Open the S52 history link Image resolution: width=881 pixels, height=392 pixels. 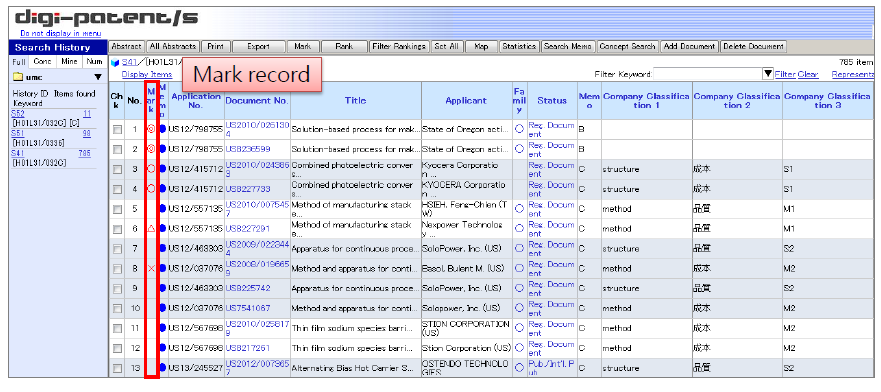tap(18, 113)
